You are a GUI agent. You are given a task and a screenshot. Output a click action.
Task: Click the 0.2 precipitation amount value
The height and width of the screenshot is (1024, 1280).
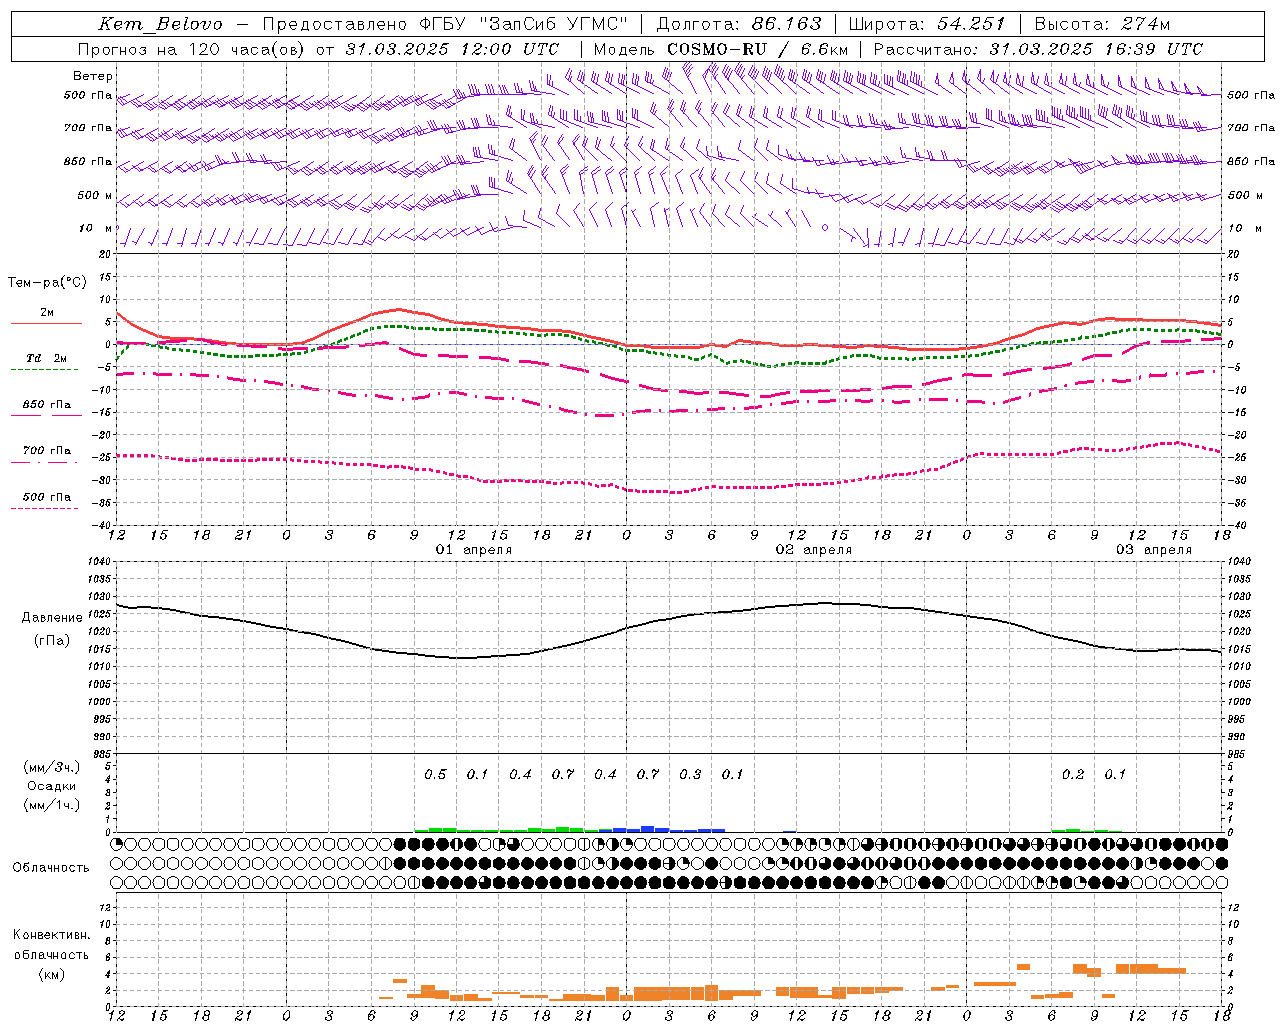coord(1073,774)
